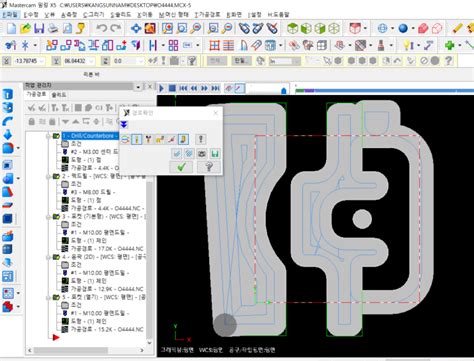
Task: Toggle the tool display button in the backplot dialog
Action: point(136,139)
